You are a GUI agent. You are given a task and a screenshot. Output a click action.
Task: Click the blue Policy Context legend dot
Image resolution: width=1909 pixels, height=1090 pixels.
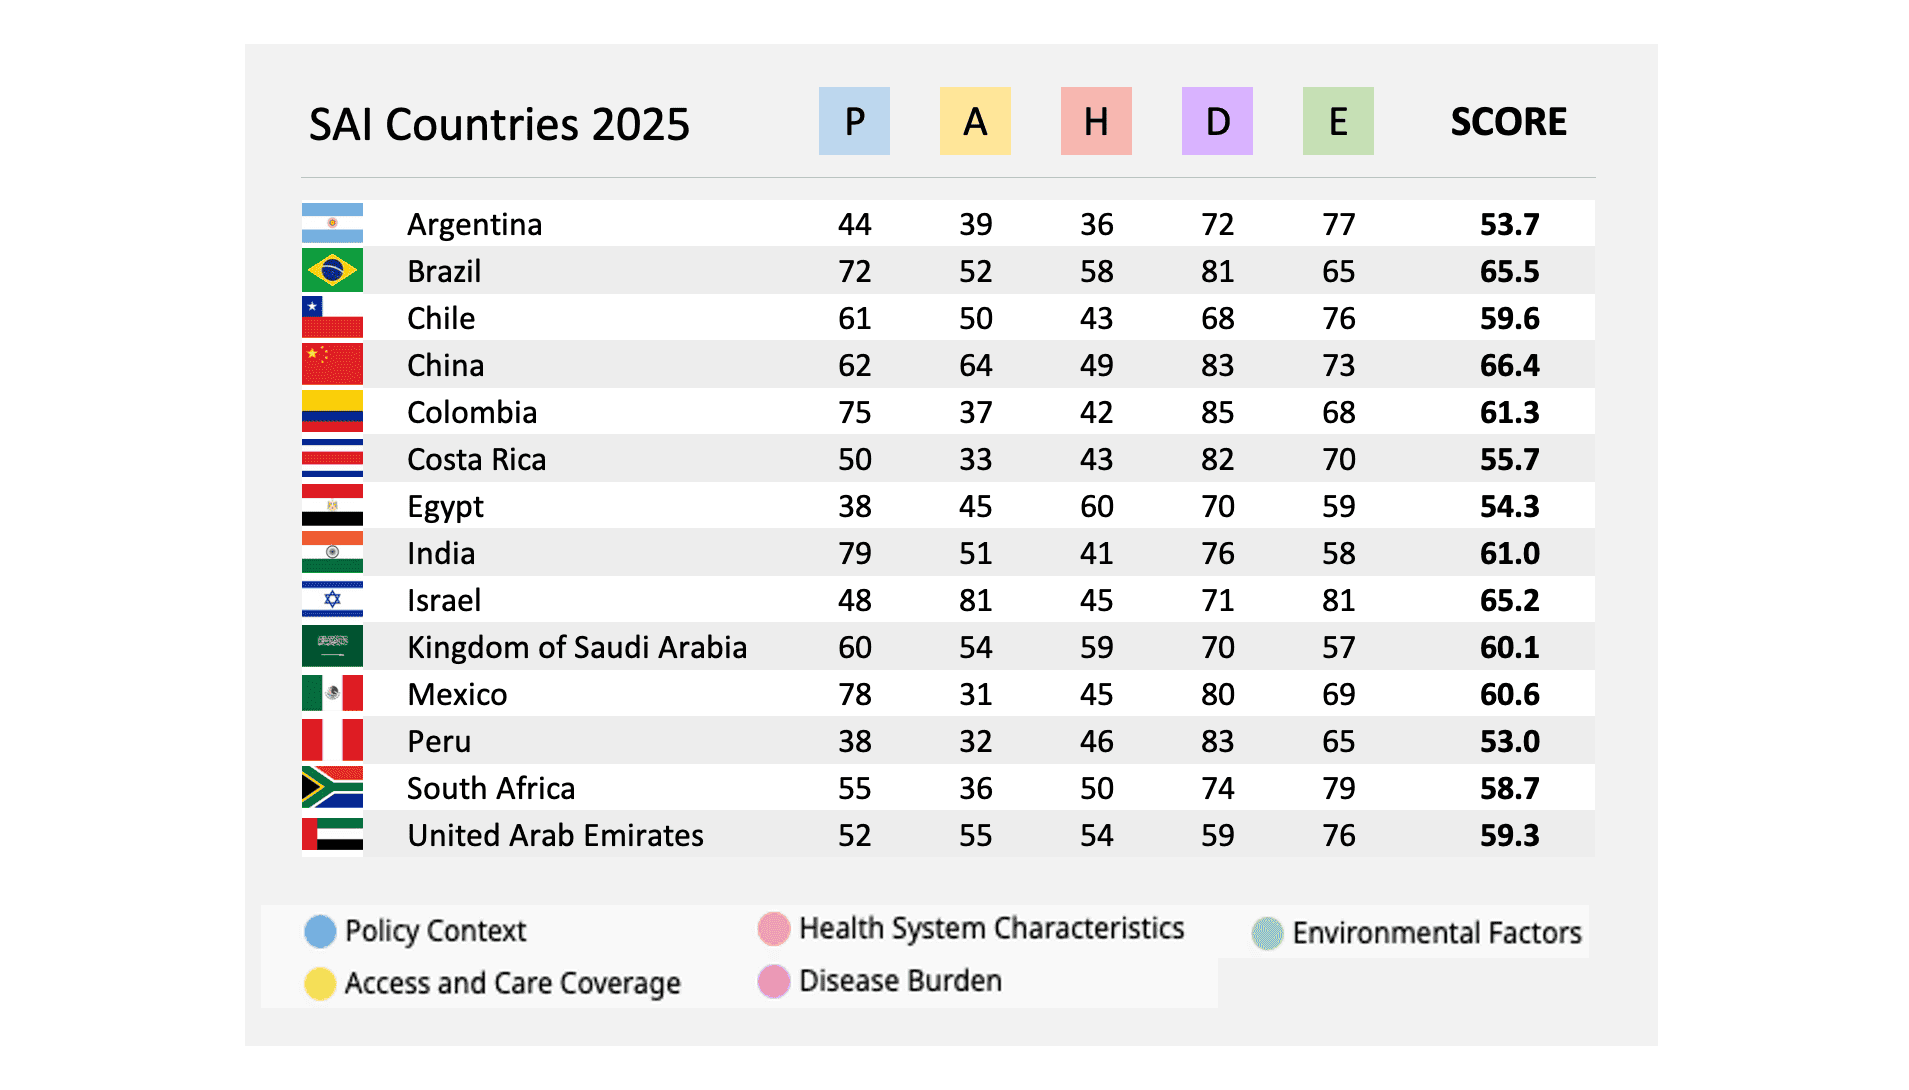tap(320, 931)
